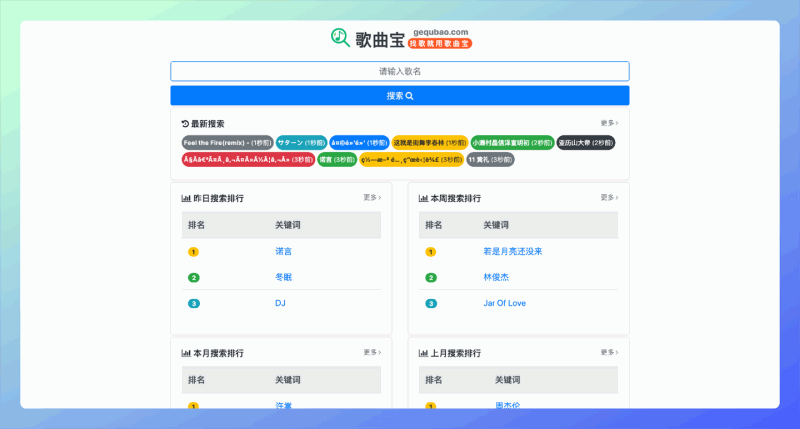The width and height of the screenshot is (800, 429).
Task: Click the blue 搜索 button
Action: tap(399, 96)
